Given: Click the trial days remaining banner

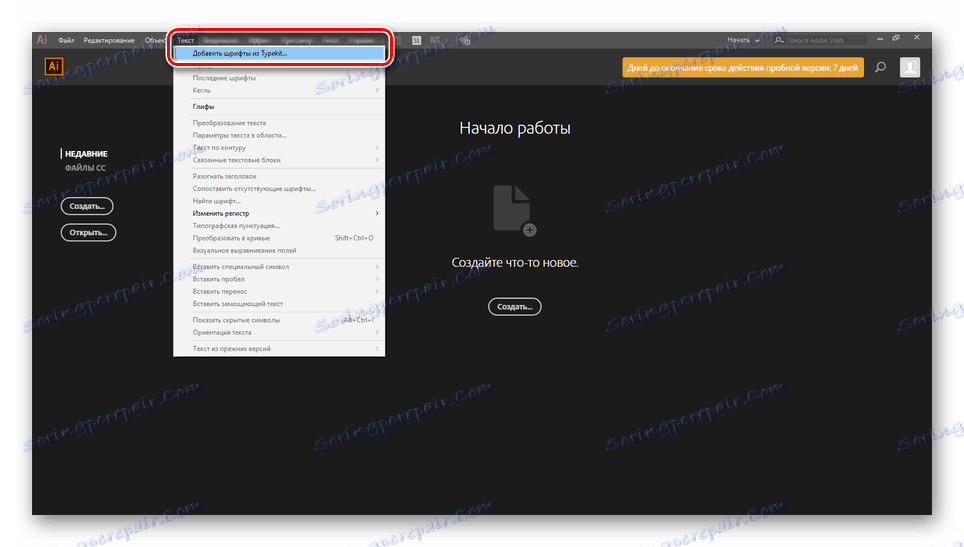Looking at the screenshot, I should point(743,68).
